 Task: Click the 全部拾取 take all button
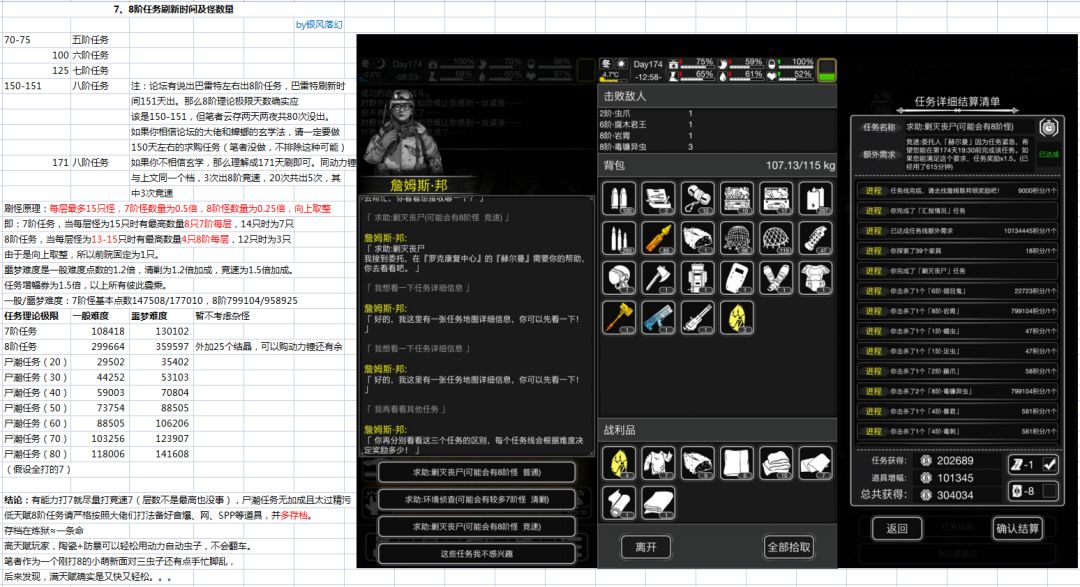[789, 547]
